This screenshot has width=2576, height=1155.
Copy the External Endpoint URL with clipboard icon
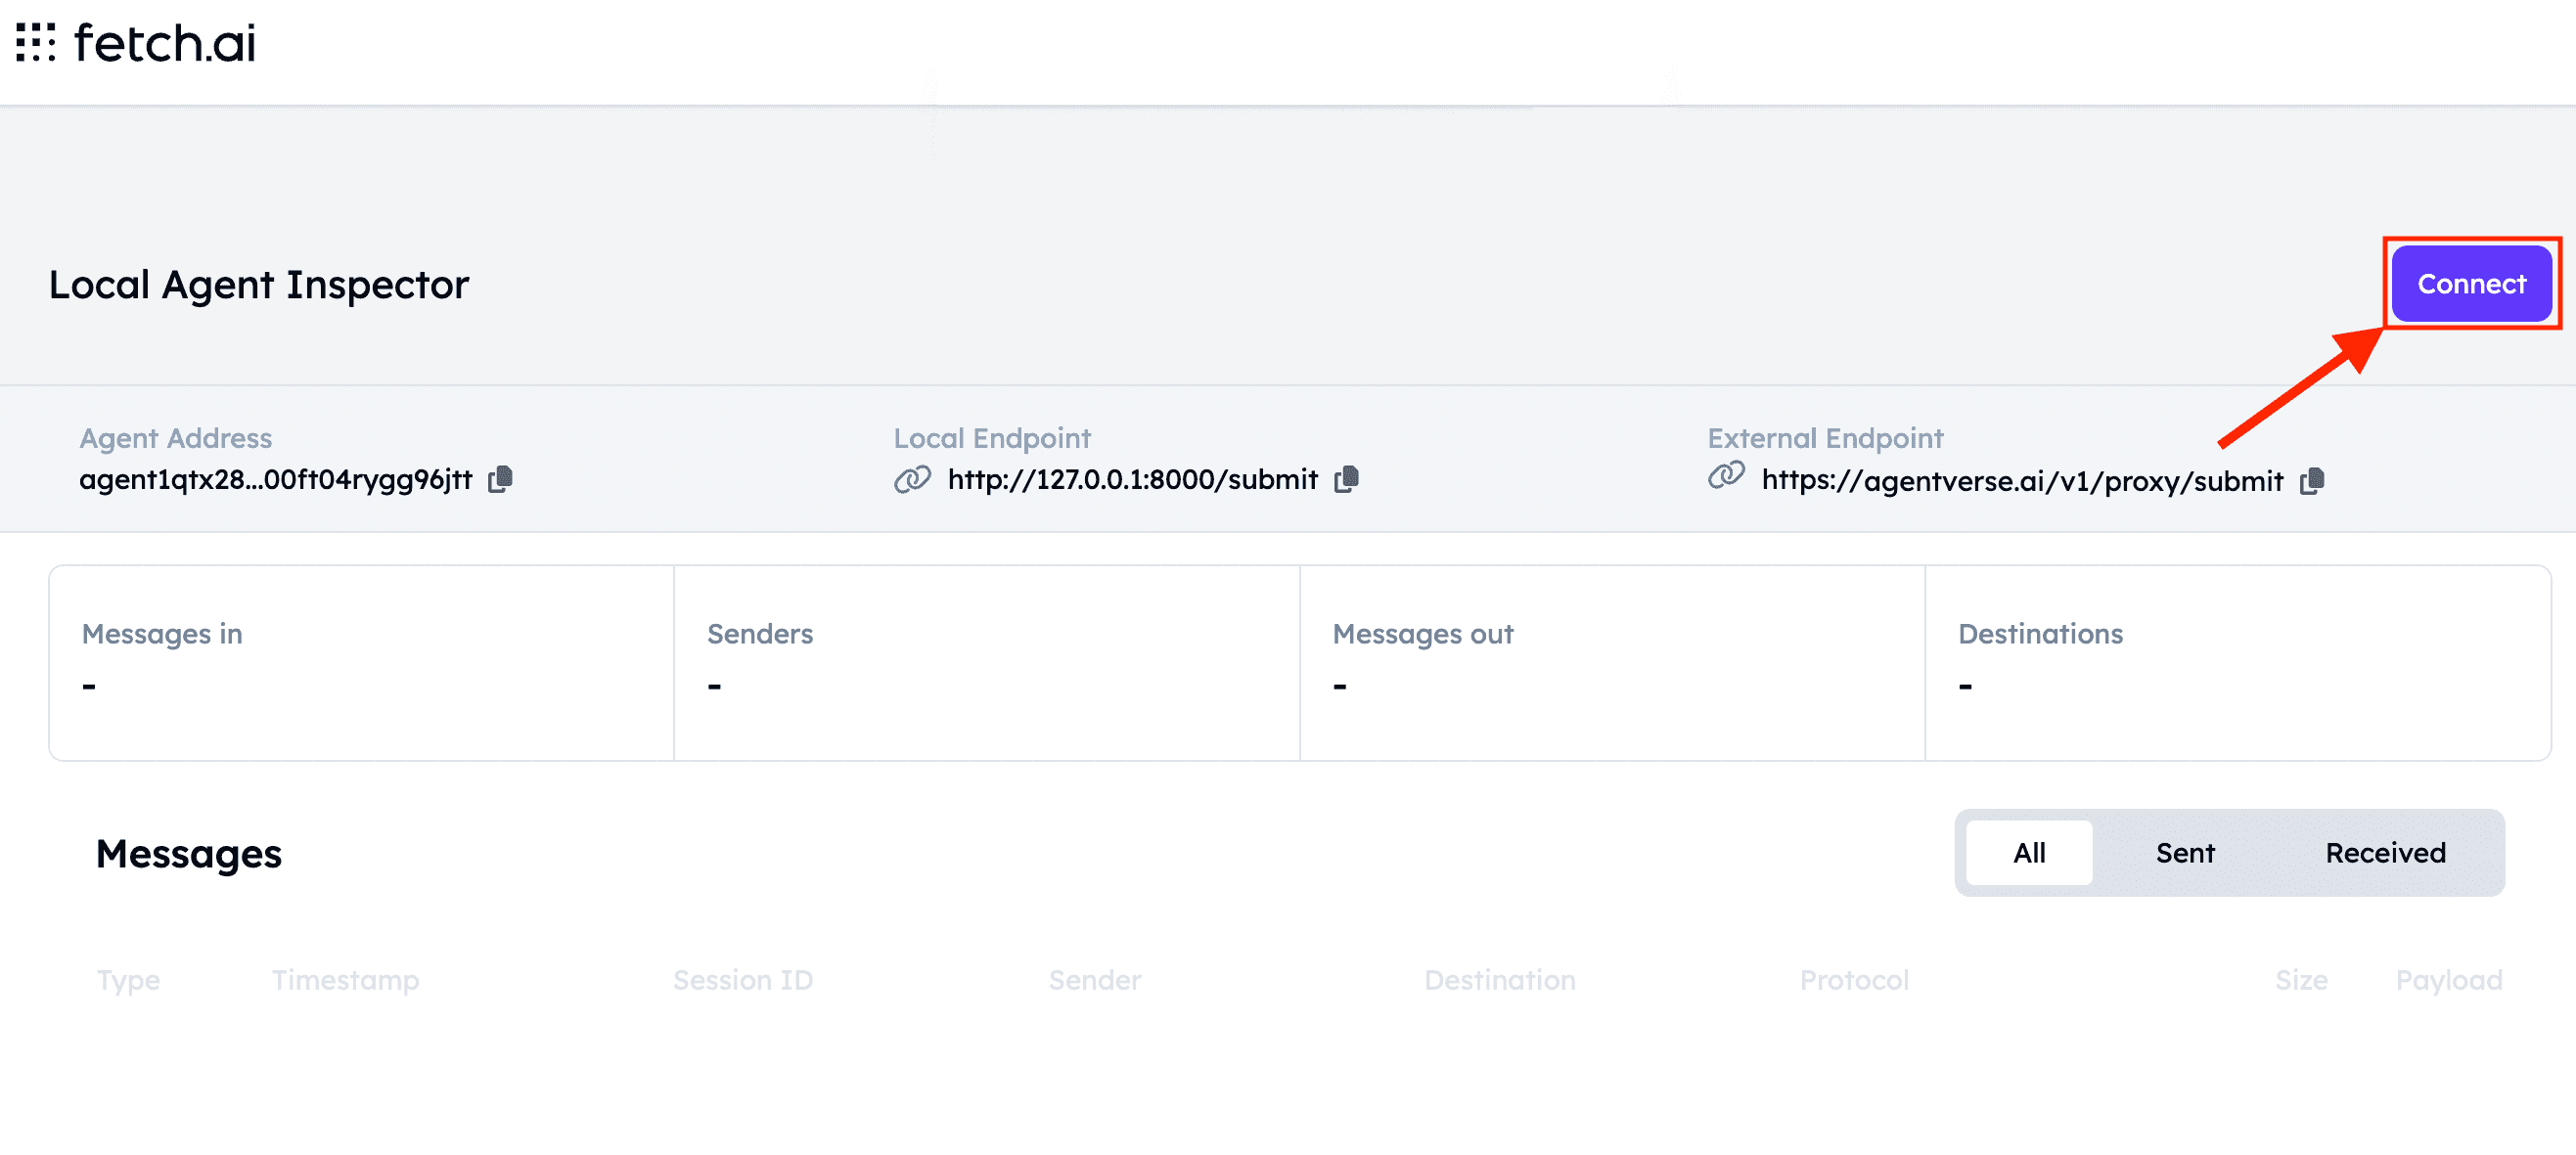(x=2311, y=482)
